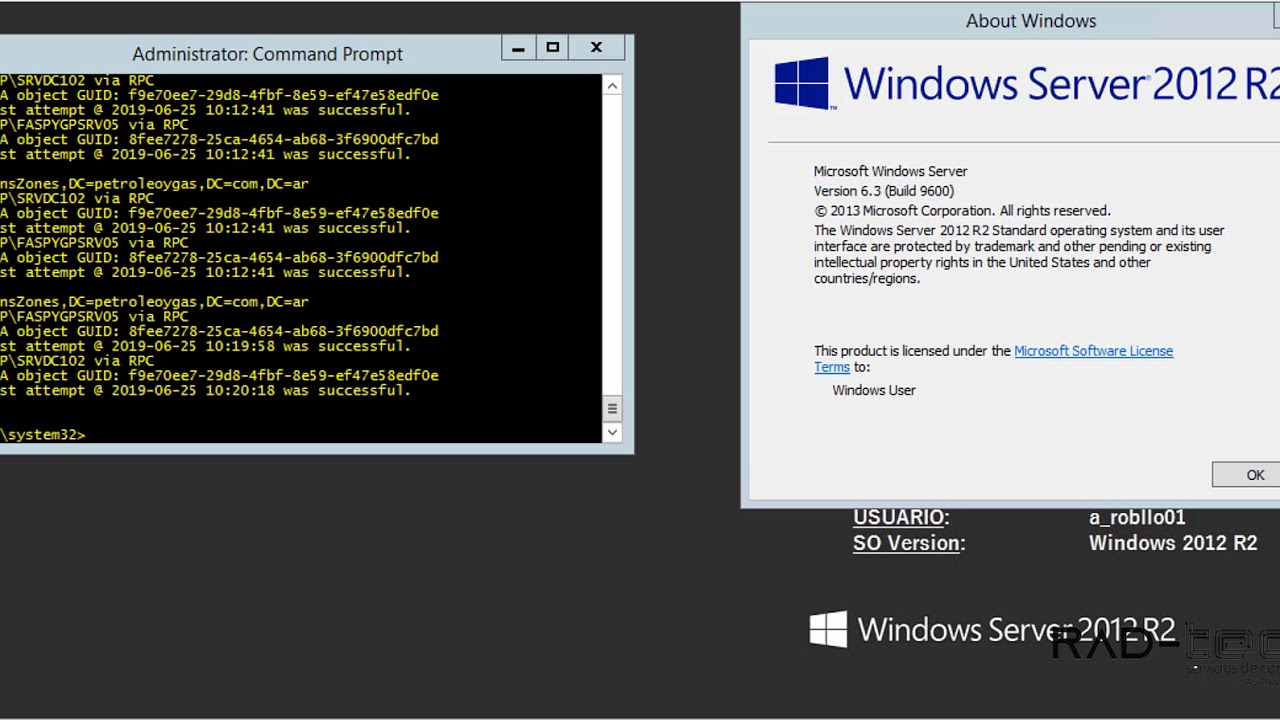Click the Command Prompt scrollbar down arrow
Image resolution: width=1280 pixels, height=720 pixels.
pos(612,432)
